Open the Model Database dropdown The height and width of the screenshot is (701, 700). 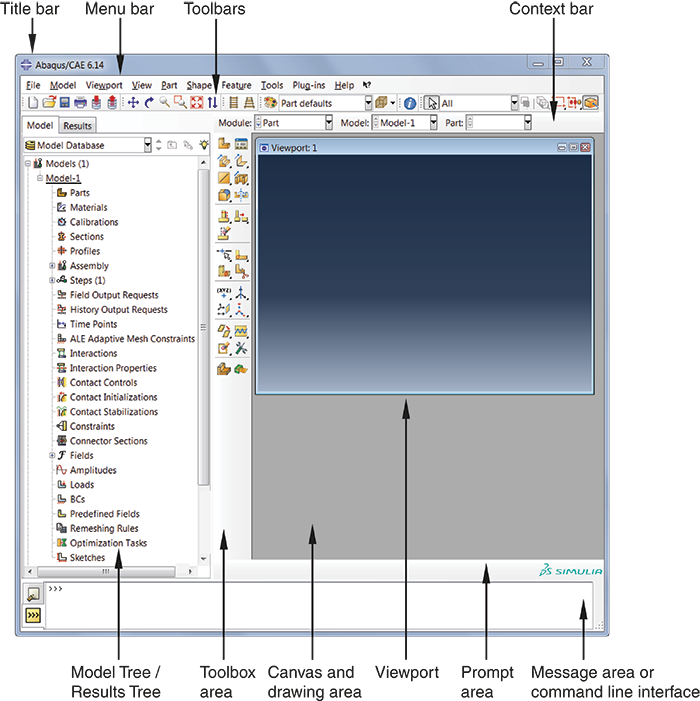pos(148,145)
